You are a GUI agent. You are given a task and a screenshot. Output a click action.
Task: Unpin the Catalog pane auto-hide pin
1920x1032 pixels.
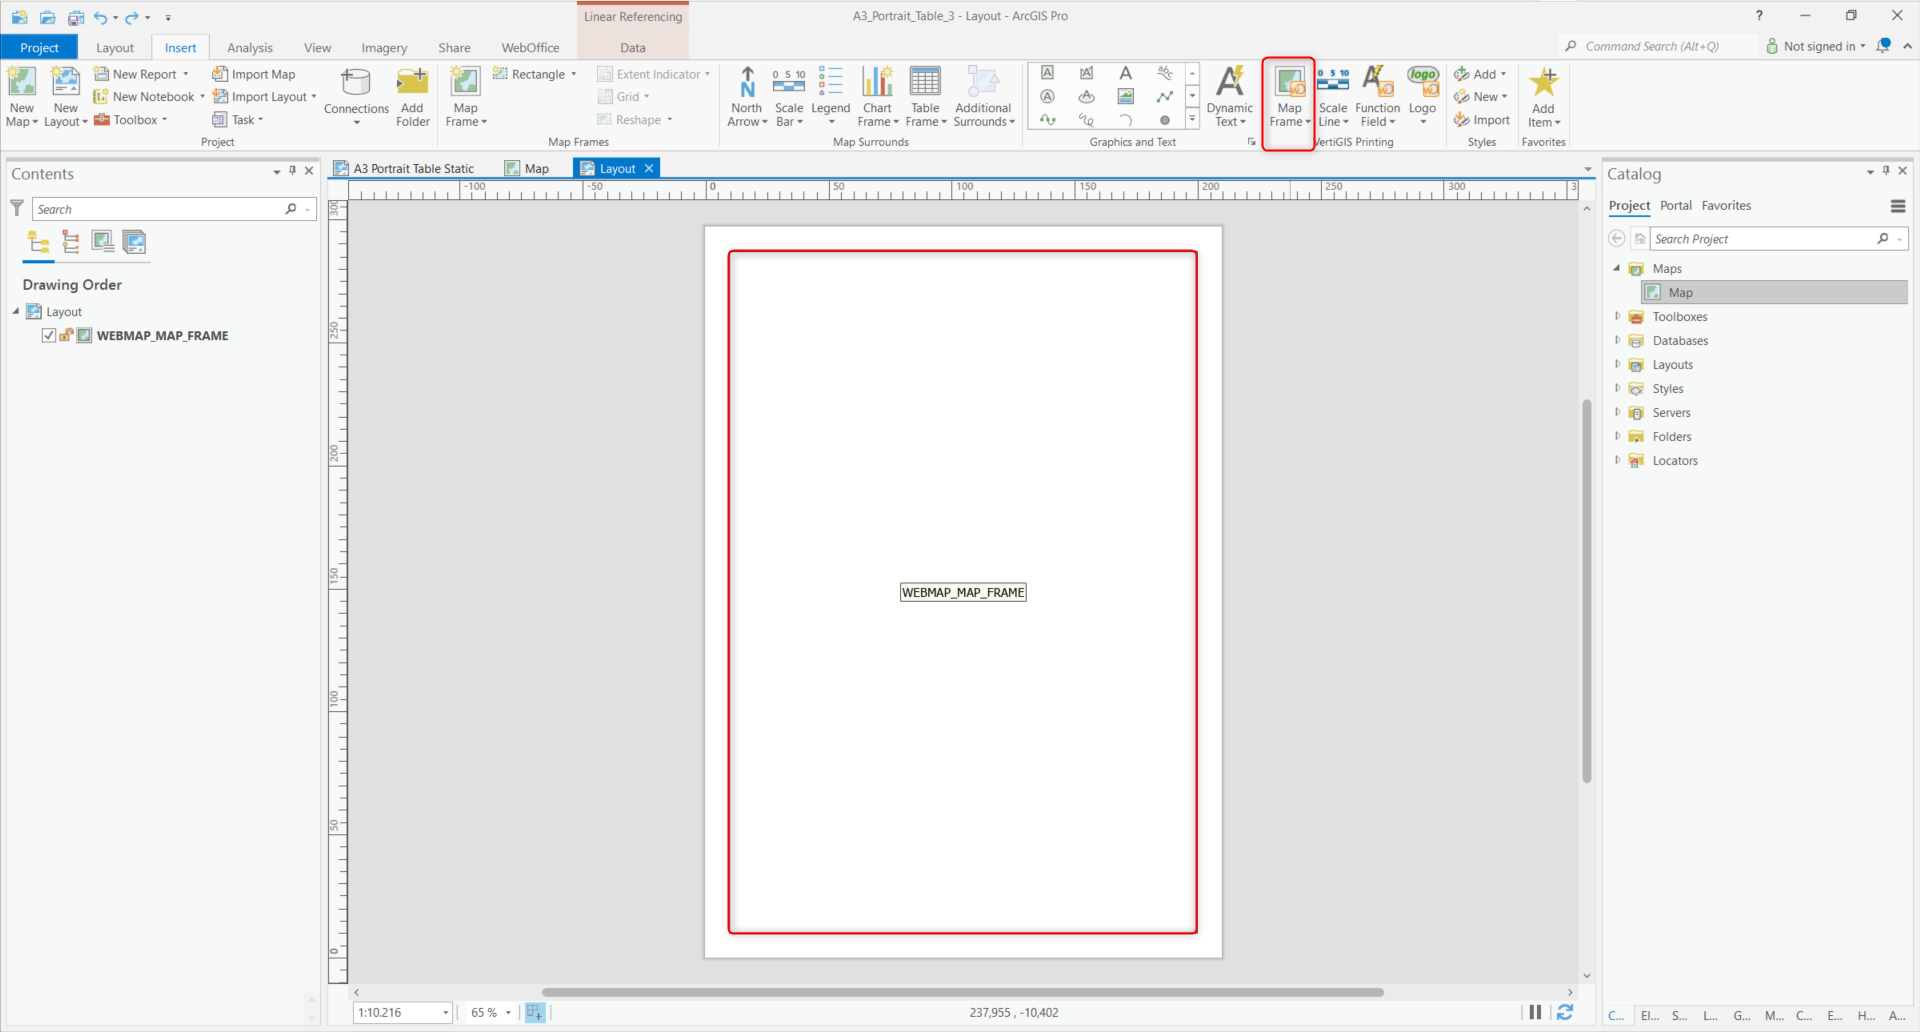[1885, 172]
